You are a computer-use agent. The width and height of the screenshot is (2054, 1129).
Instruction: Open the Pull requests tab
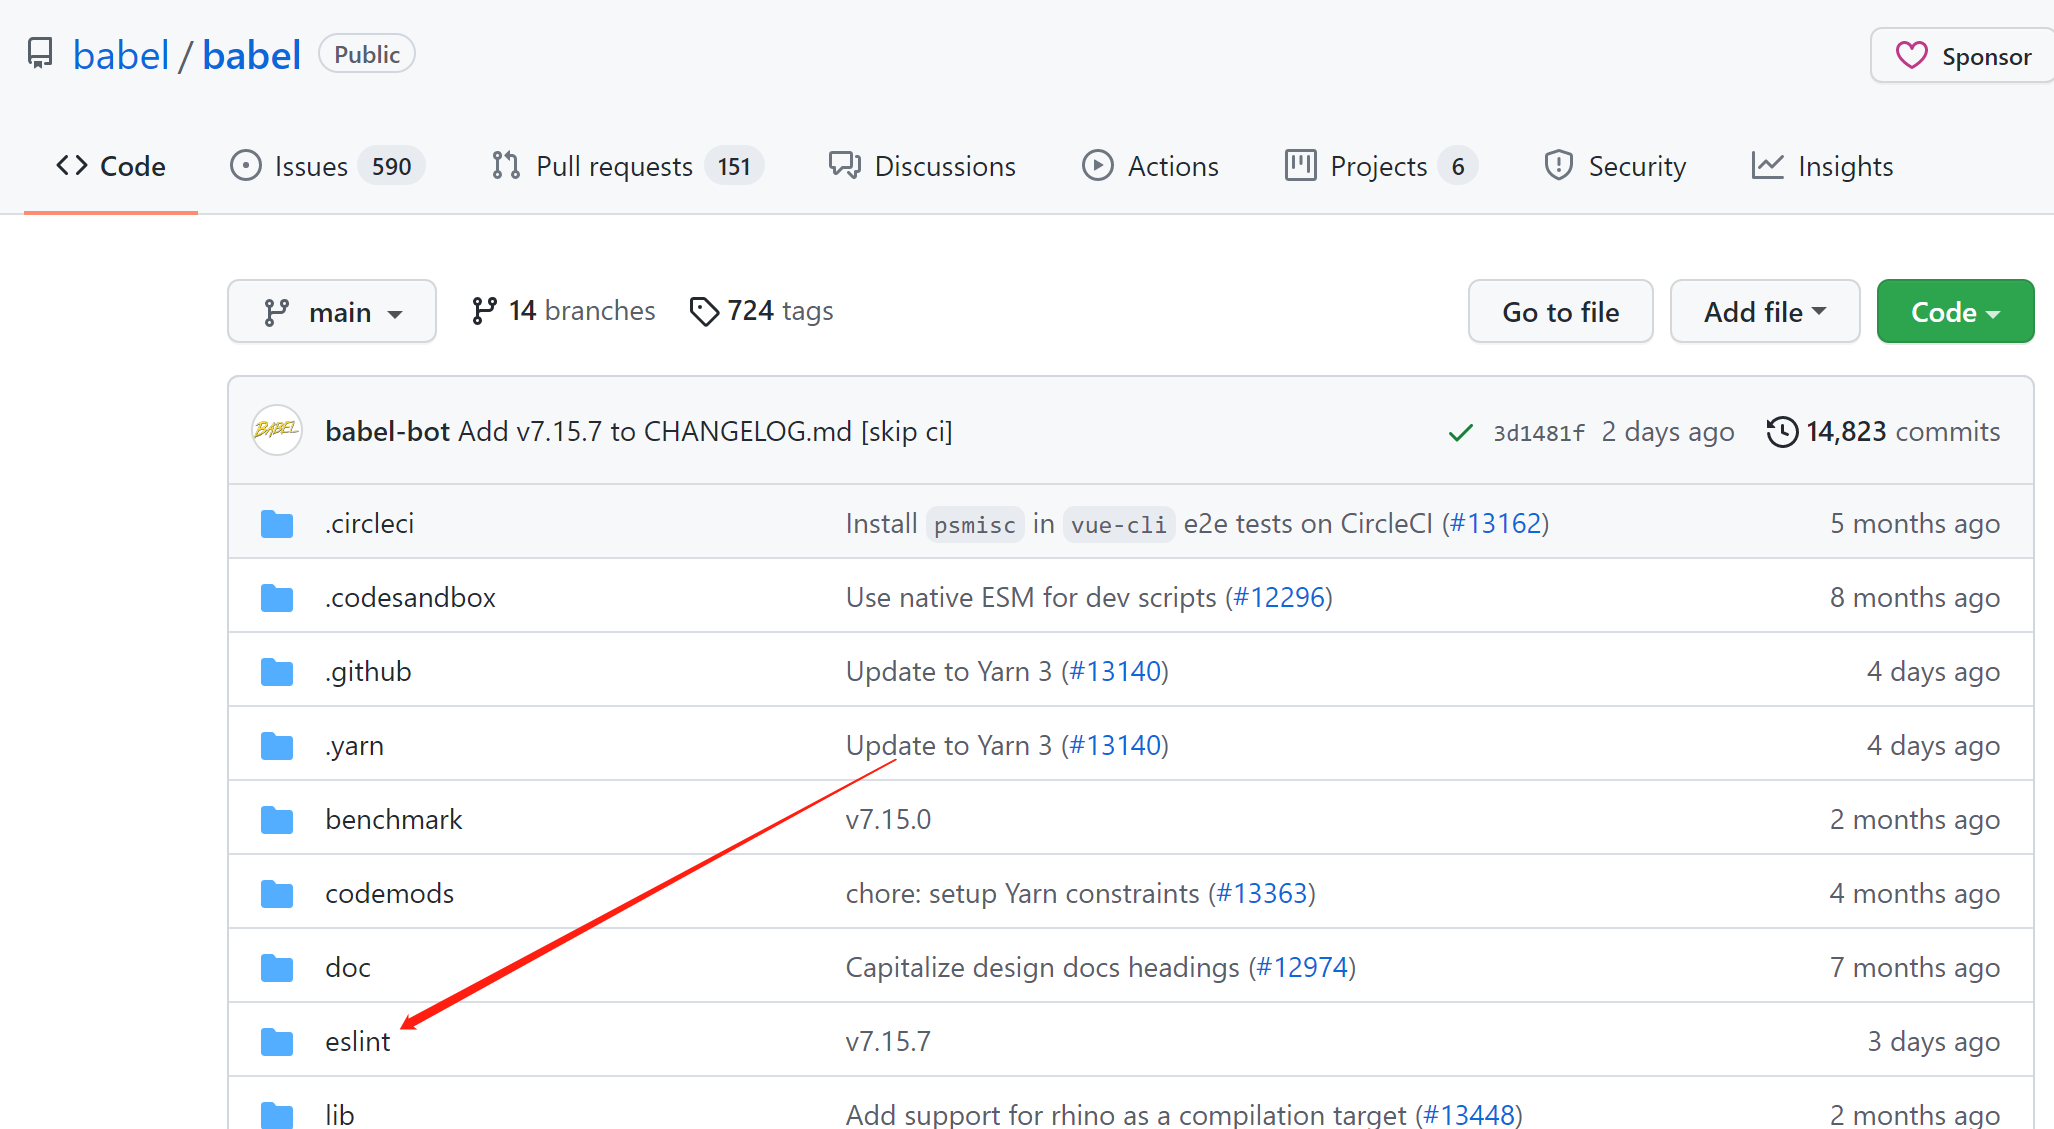626,166
